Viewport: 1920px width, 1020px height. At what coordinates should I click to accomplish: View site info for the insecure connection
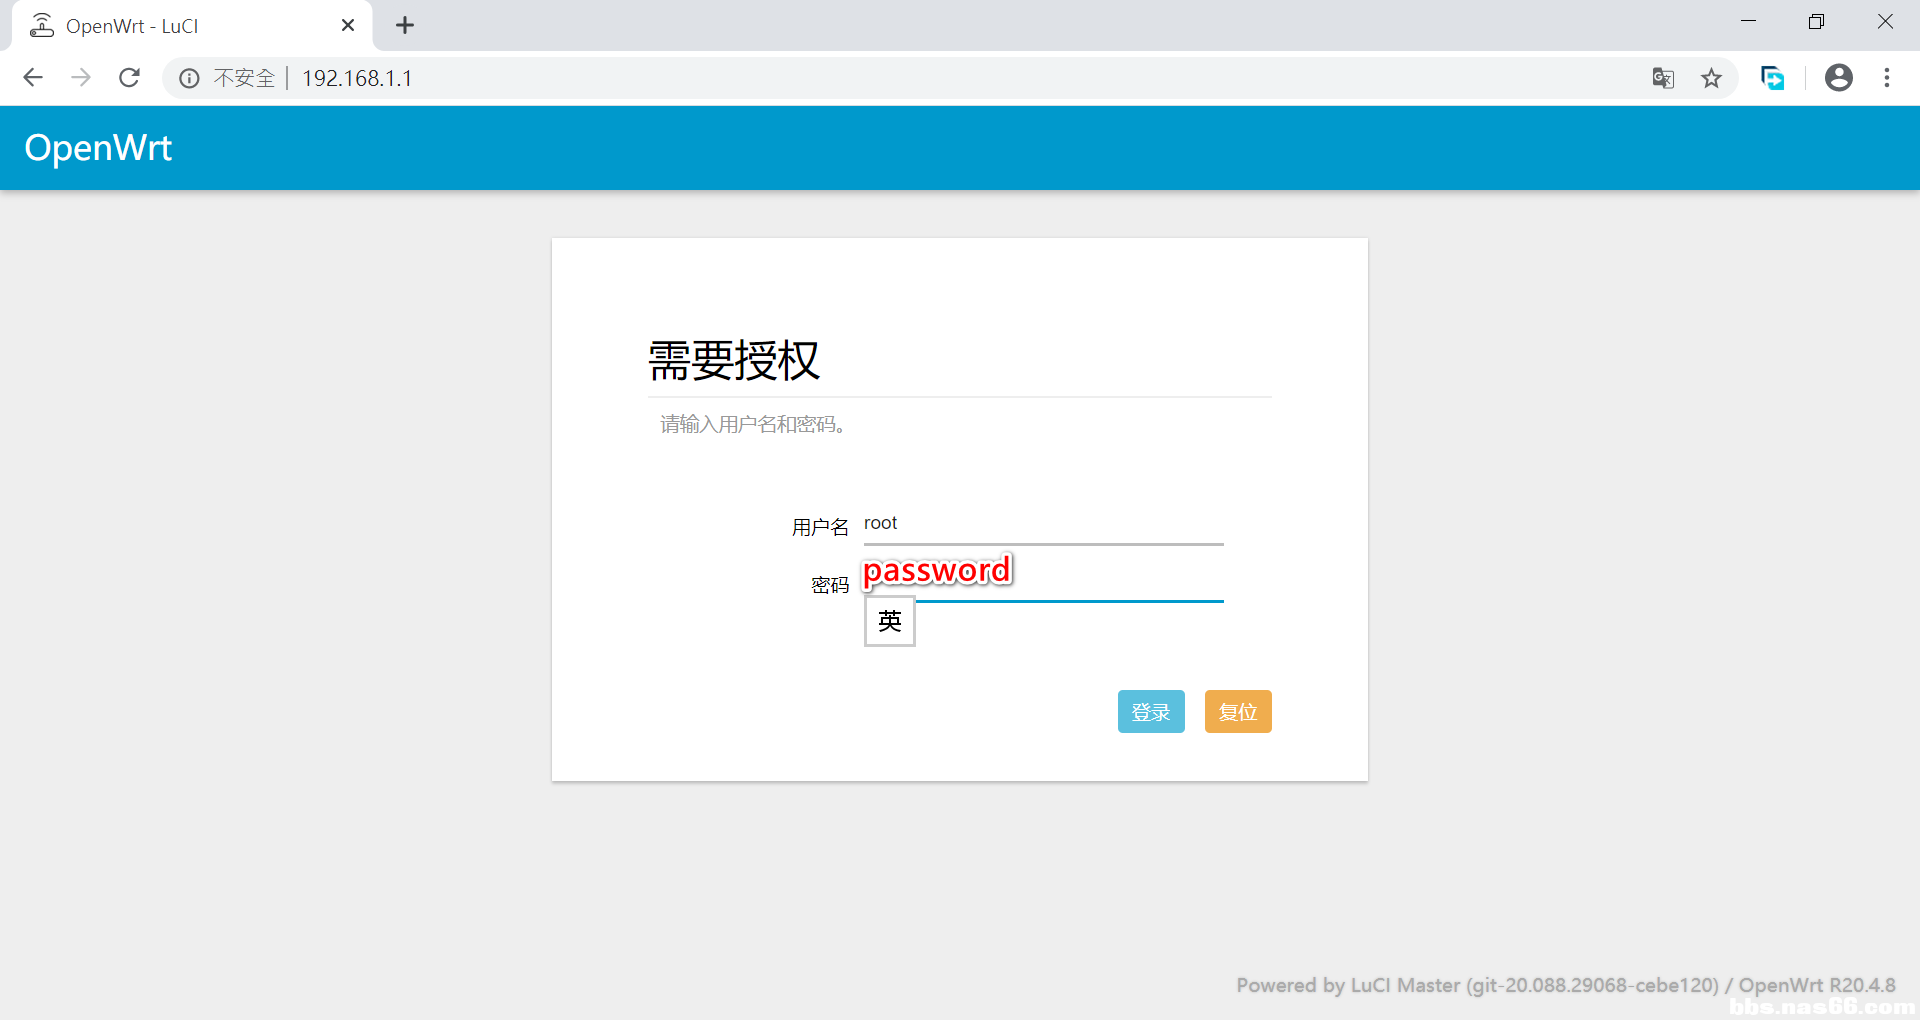189,78
